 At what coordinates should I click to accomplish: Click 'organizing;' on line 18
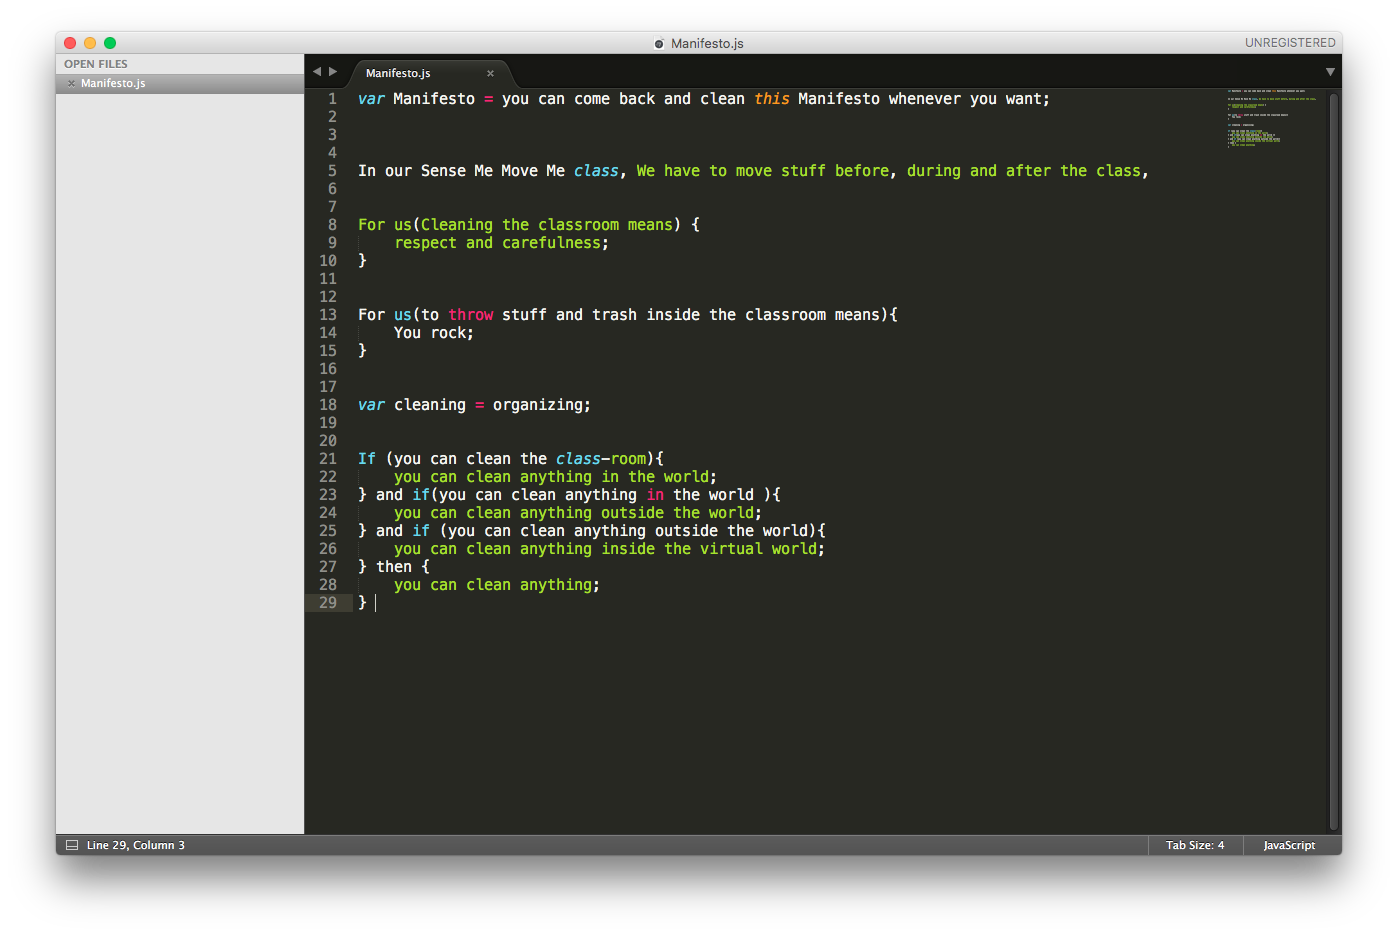click(x=541, y=405)
